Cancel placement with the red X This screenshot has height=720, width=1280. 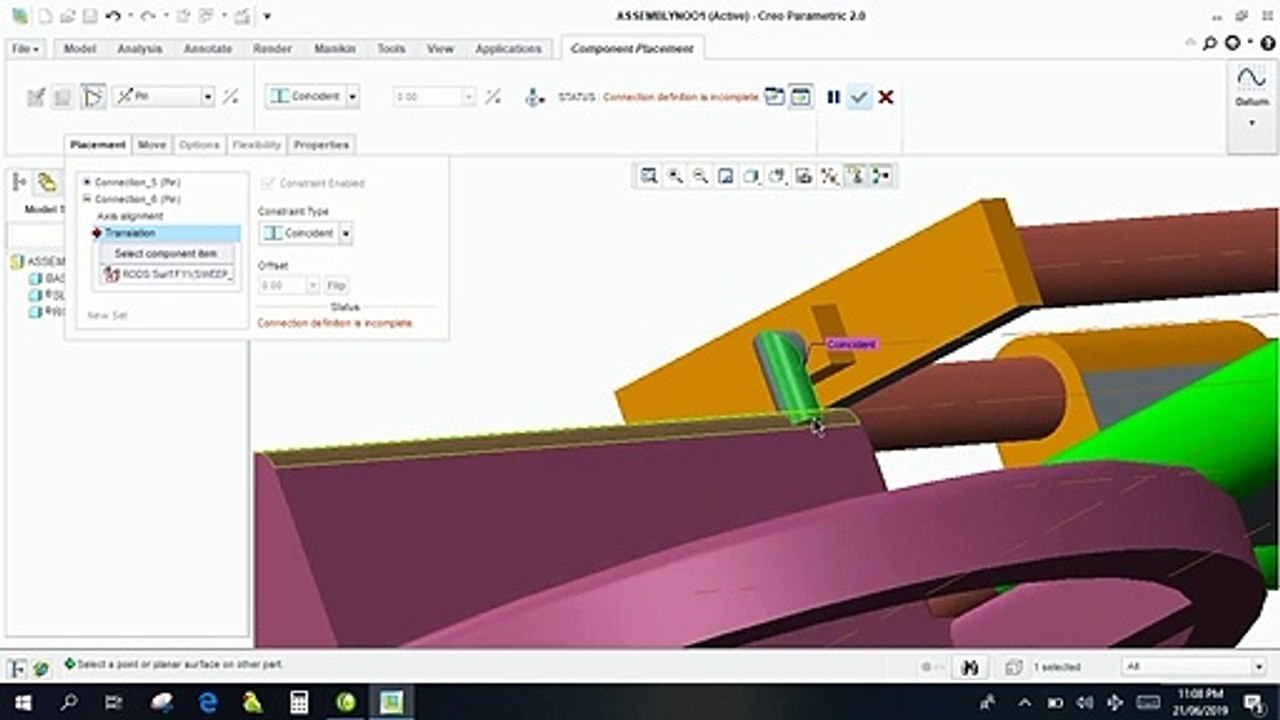(x=886, y=97)
